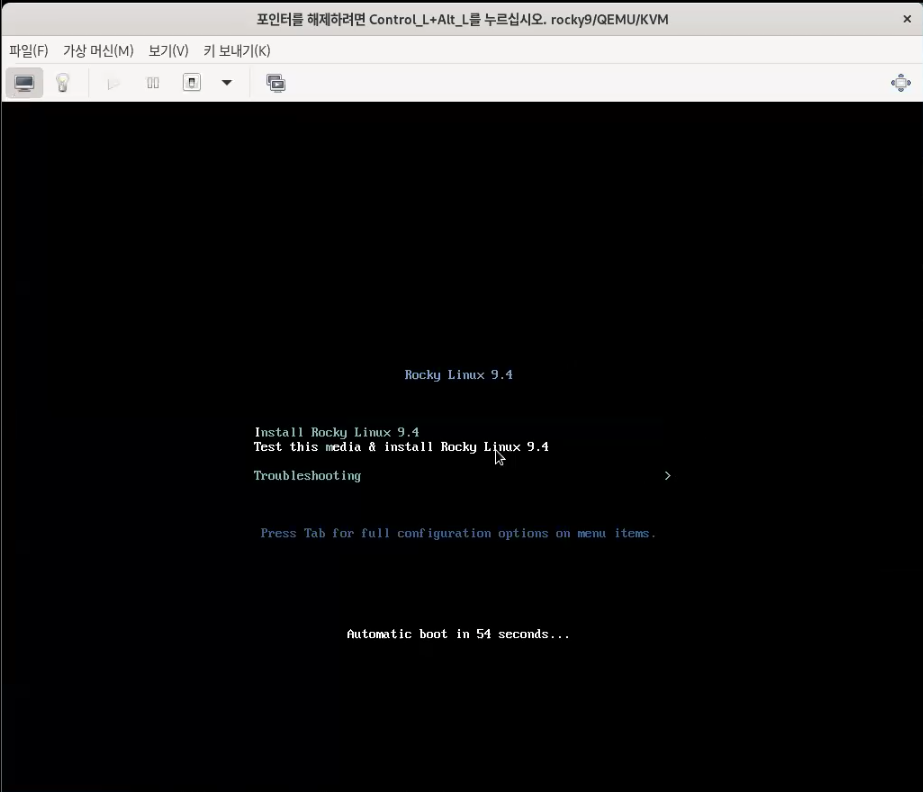This screenshot has width=923, height=792.
Task: Close the rocky9 QEMU/KVM window
Action: click(x=907, y=19)
